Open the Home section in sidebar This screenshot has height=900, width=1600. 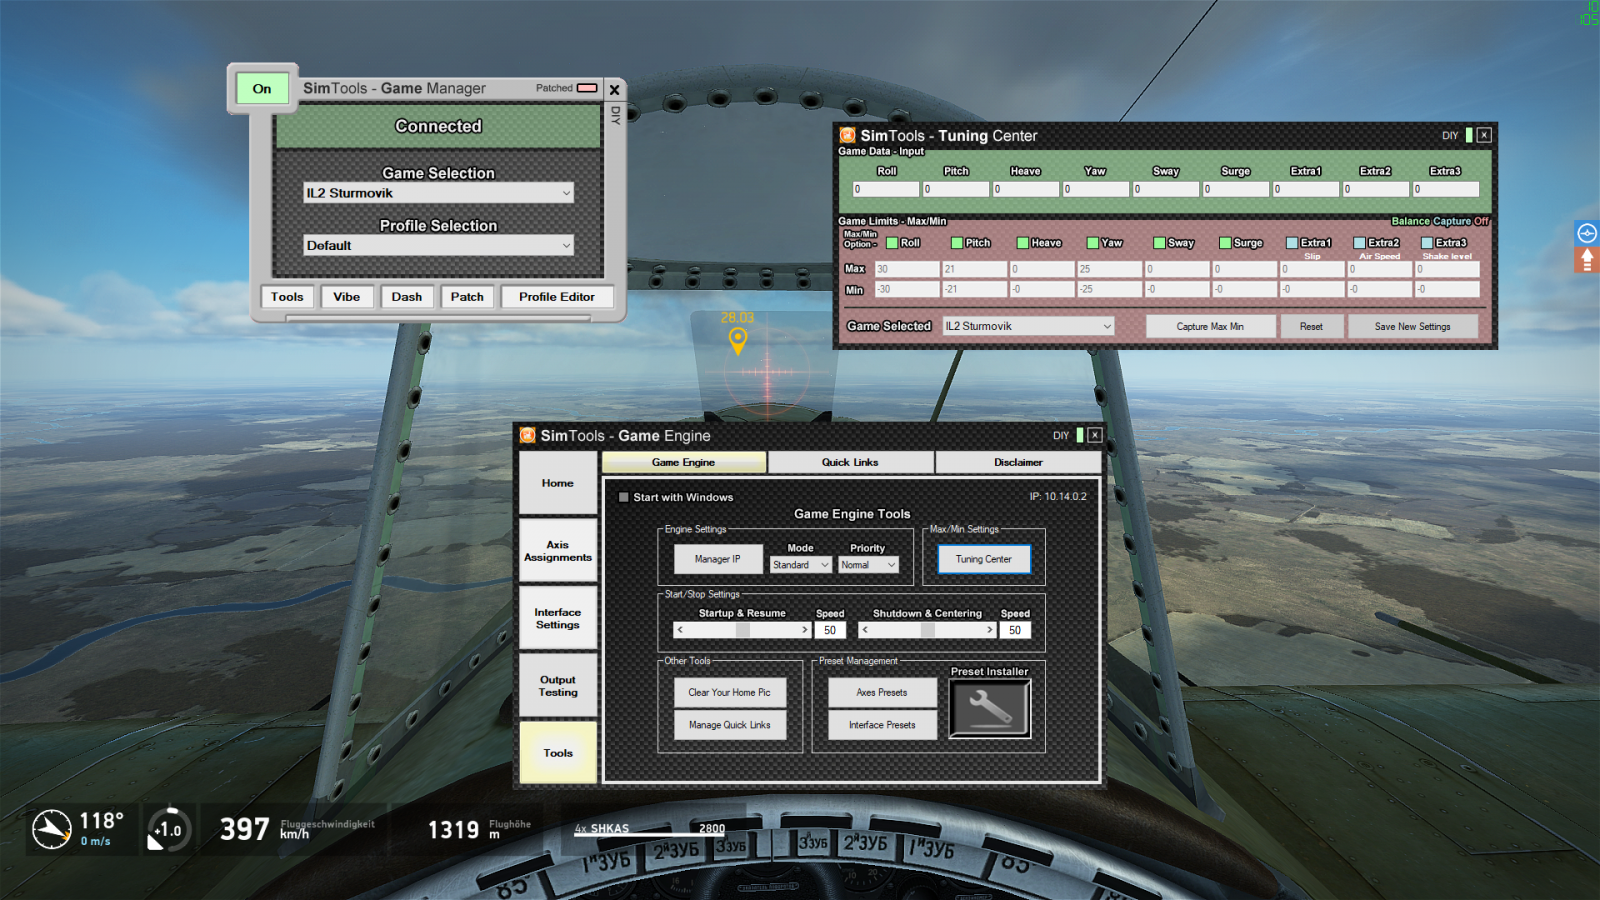558,483
